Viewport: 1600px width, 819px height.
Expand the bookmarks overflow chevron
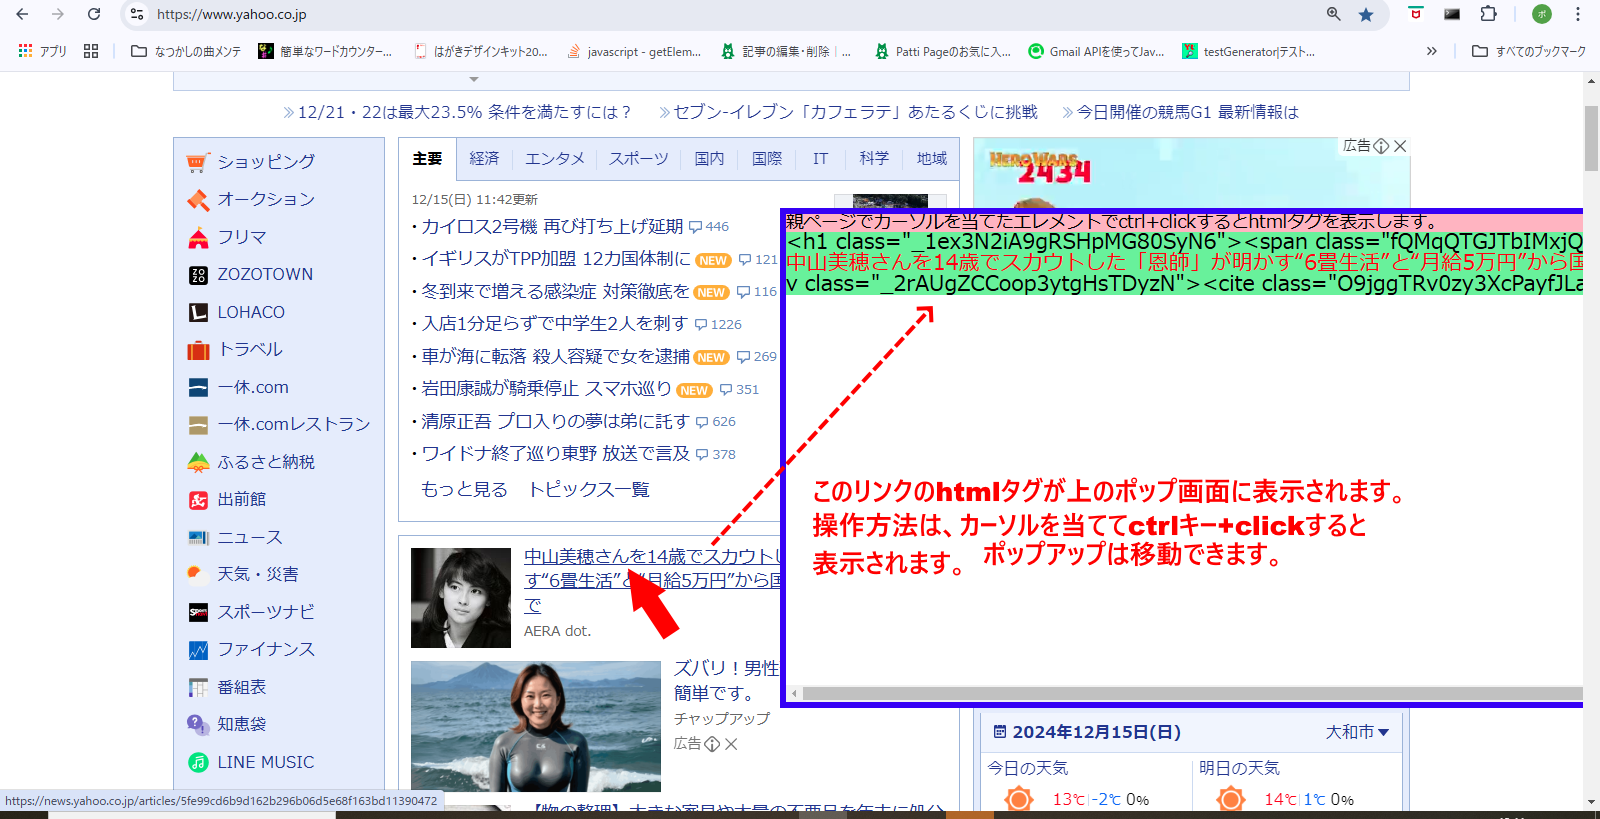[1431, 51]
